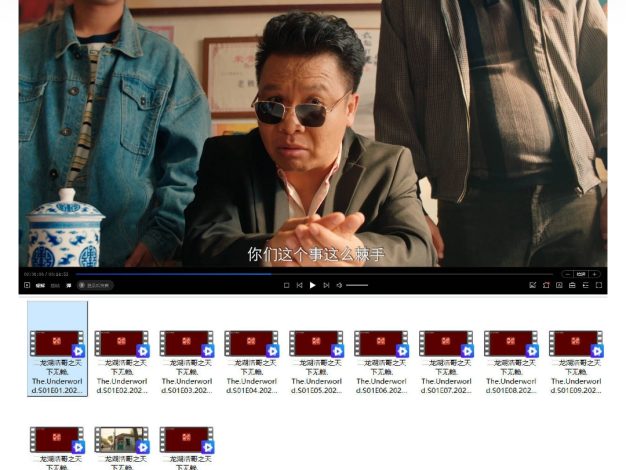Seek along the video progress bar
Viewport: 626px width, 470px height.
(314, 274)
